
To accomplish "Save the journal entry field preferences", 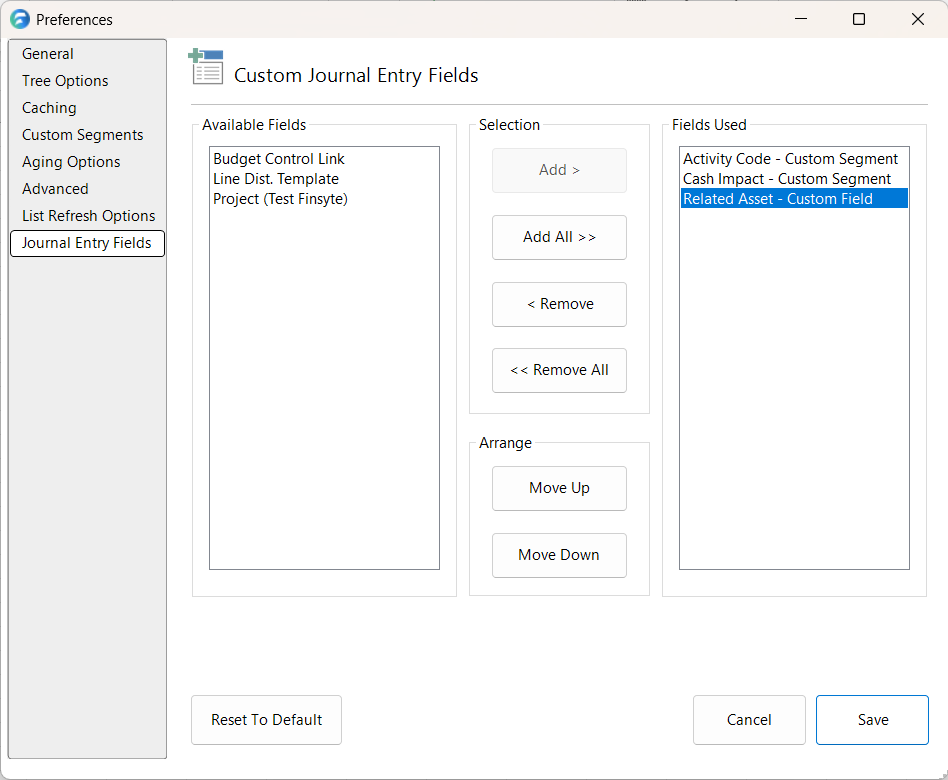I will [x=872, y=720].
